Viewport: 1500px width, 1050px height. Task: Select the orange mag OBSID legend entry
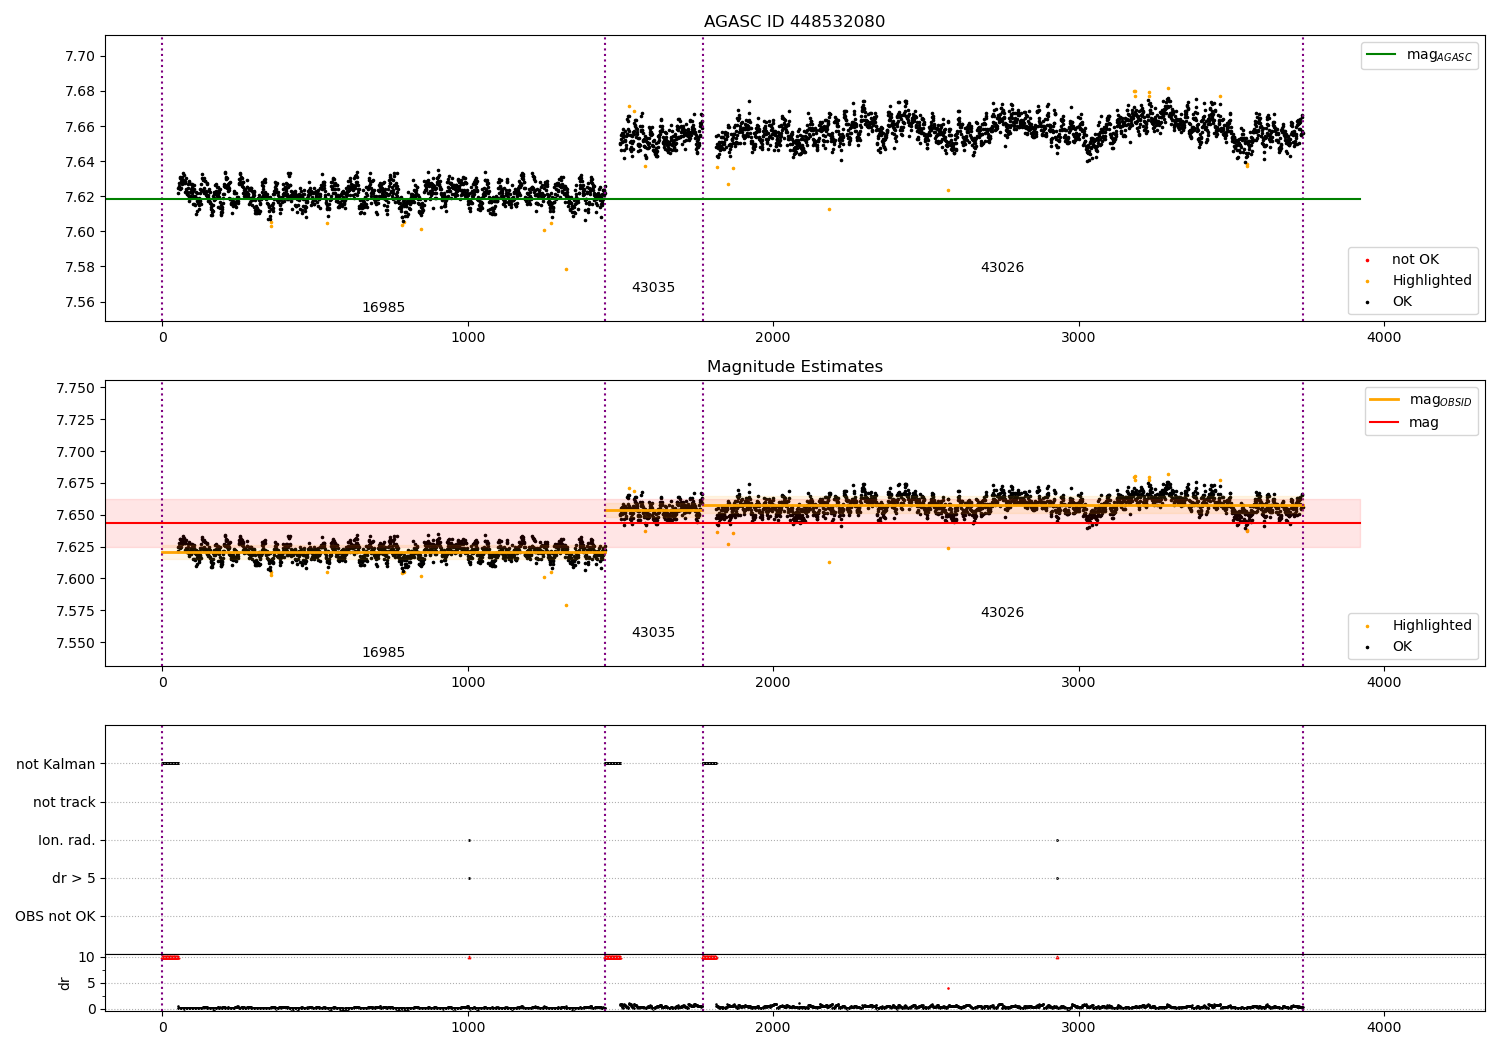tap(1421, 400)
